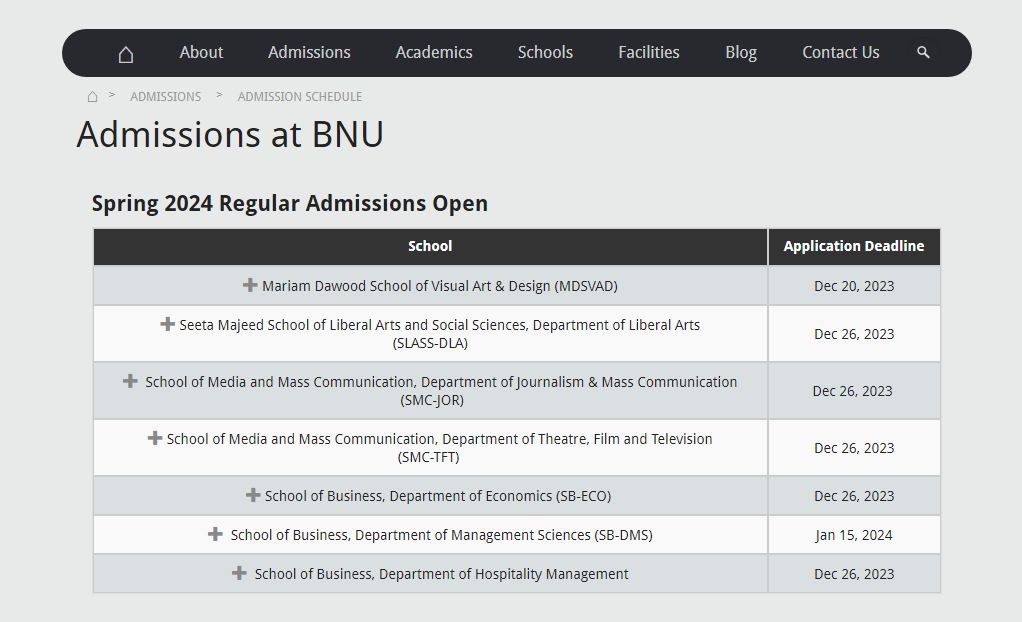Image resolution: width=1022 pixels, height=622 pixels.
Task: Go to the breadcrumb home icon
Action: tap(93, 96)
